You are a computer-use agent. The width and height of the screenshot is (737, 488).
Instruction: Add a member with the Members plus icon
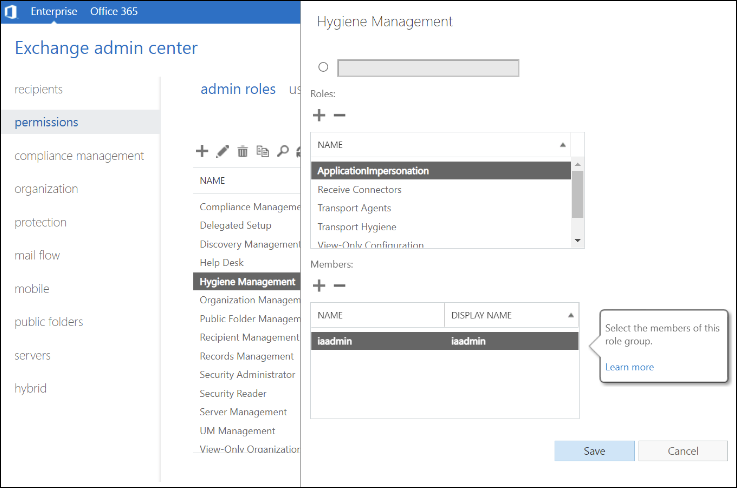[x=319, y=286]
